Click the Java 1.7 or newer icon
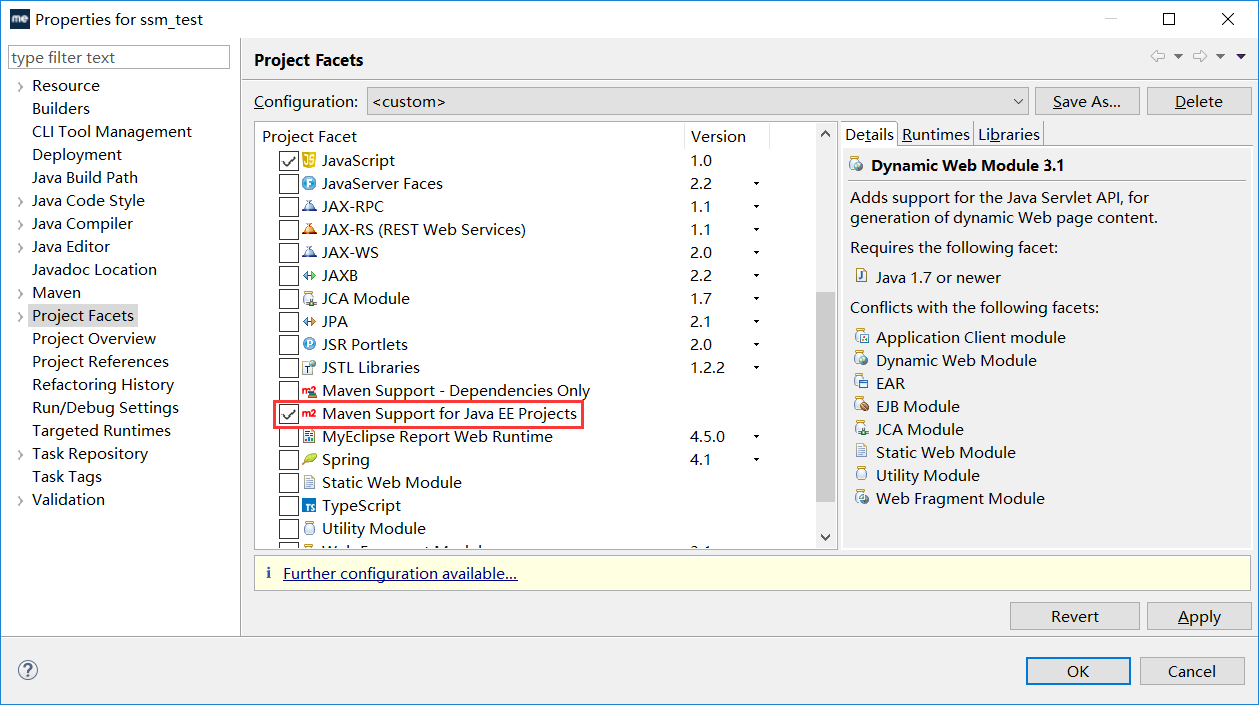 pyautogui.click(x=862, y=277)
